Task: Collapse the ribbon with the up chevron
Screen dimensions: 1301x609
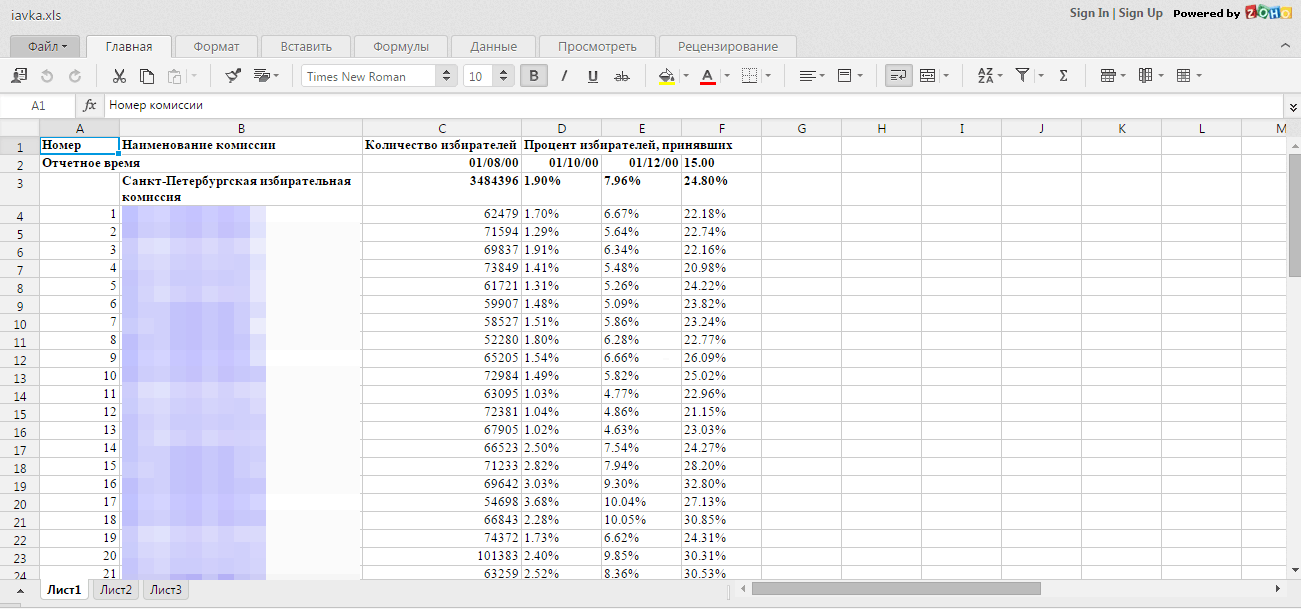Action: tap(1285, 46)
